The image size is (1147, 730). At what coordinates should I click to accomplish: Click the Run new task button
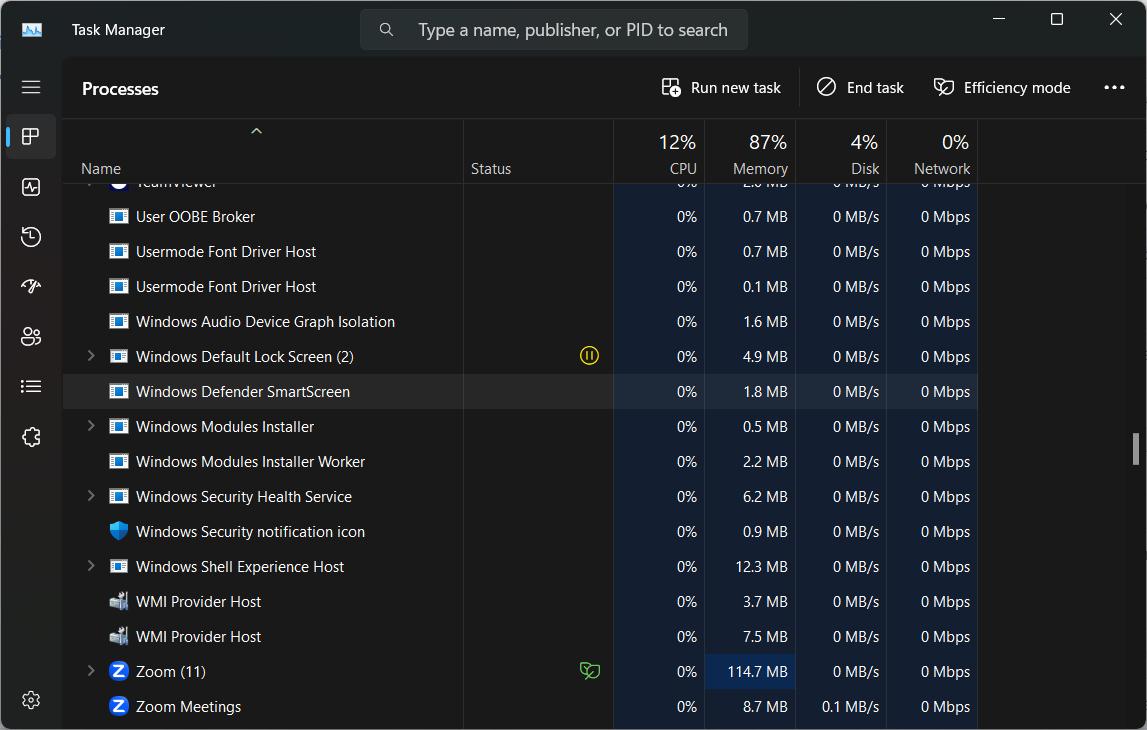pyautogui.click(x=720, y=87)
